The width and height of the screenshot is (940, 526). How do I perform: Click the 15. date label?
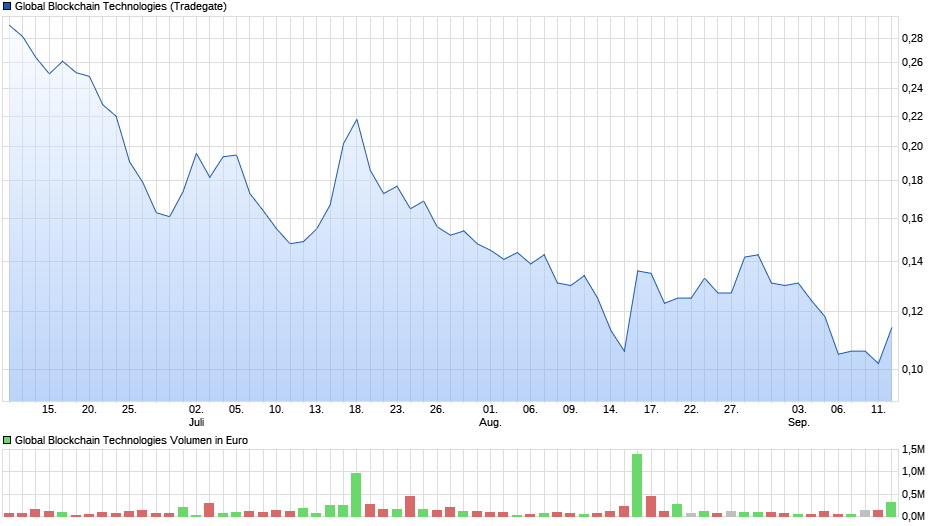point(49,410)
